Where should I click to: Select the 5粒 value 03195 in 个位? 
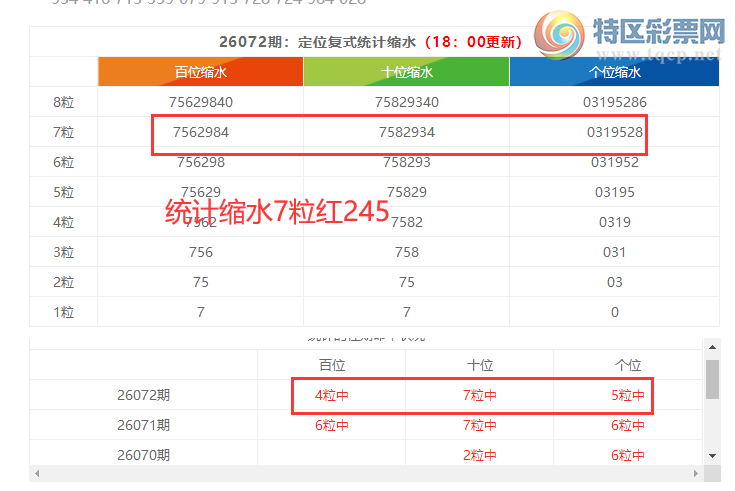[614, 192]
